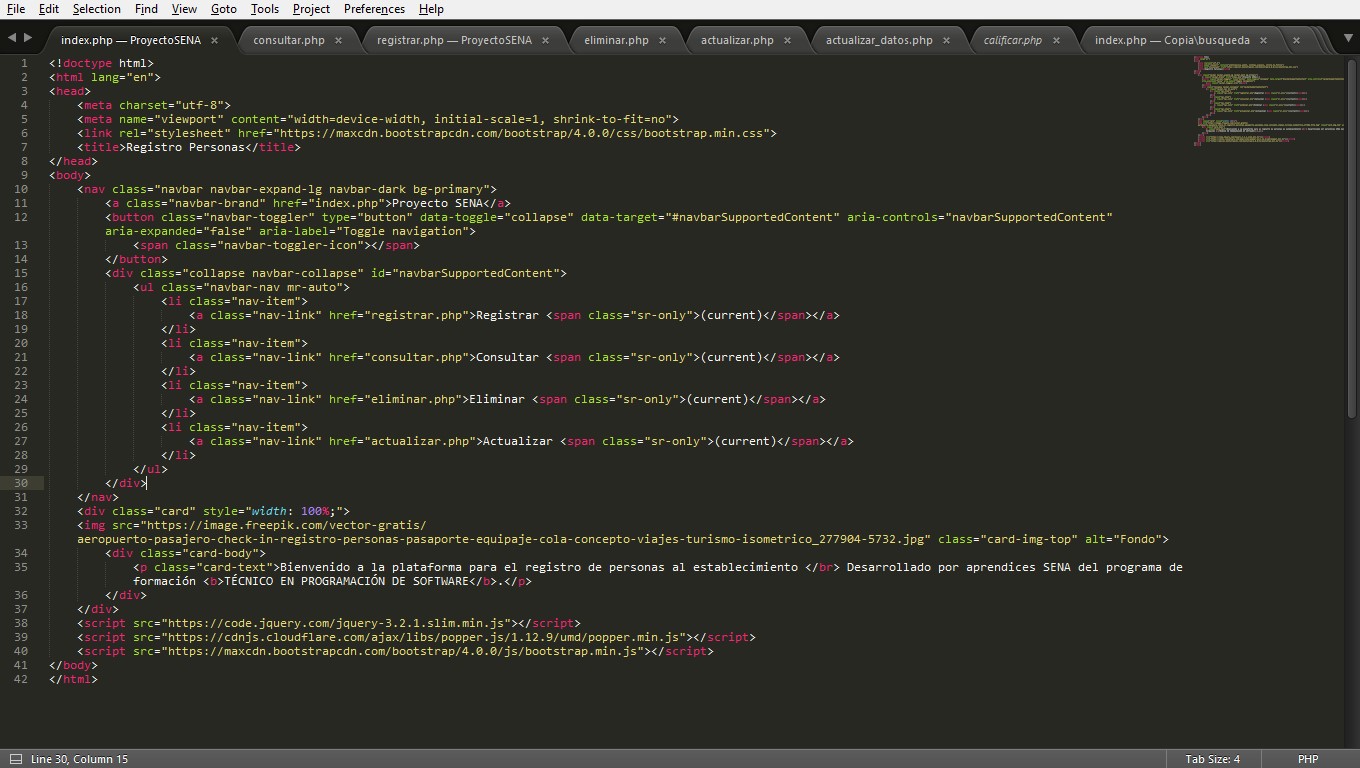This screenshot has width=1360, height=768.
Task: Open the PHP syntax selector
Action: tap(1307, 759)
